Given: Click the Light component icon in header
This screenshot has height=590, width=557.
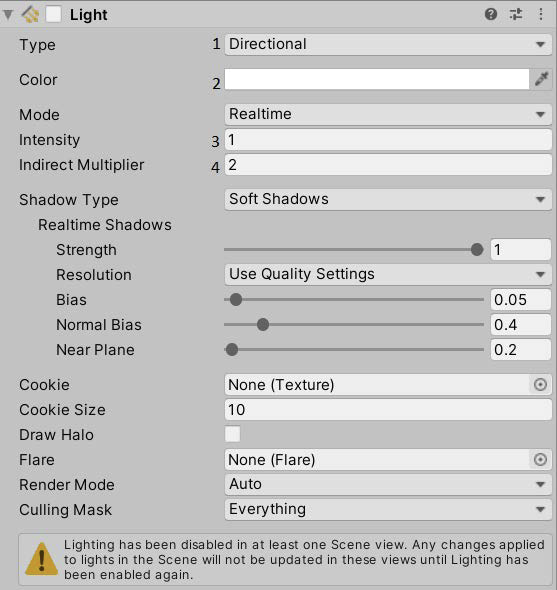Looking at the screenshot, I should [30, 15].
